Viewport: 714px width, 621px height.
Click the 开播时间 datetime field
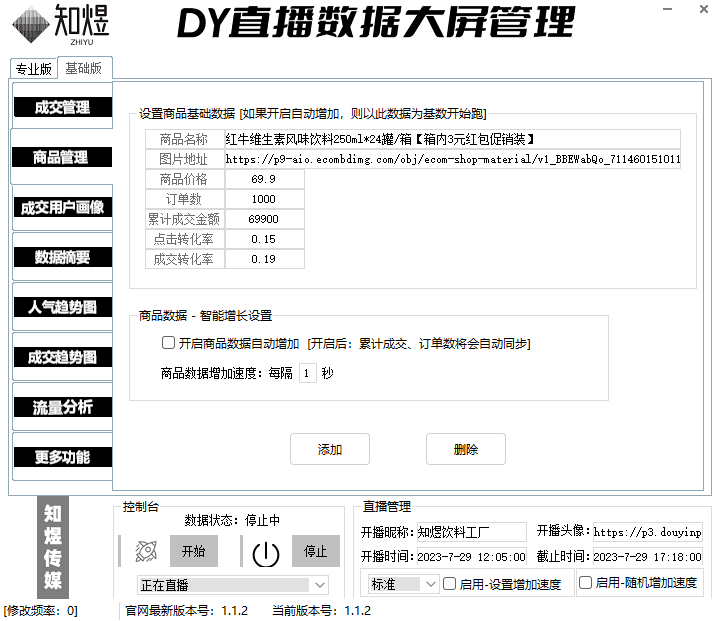[472, 557]
